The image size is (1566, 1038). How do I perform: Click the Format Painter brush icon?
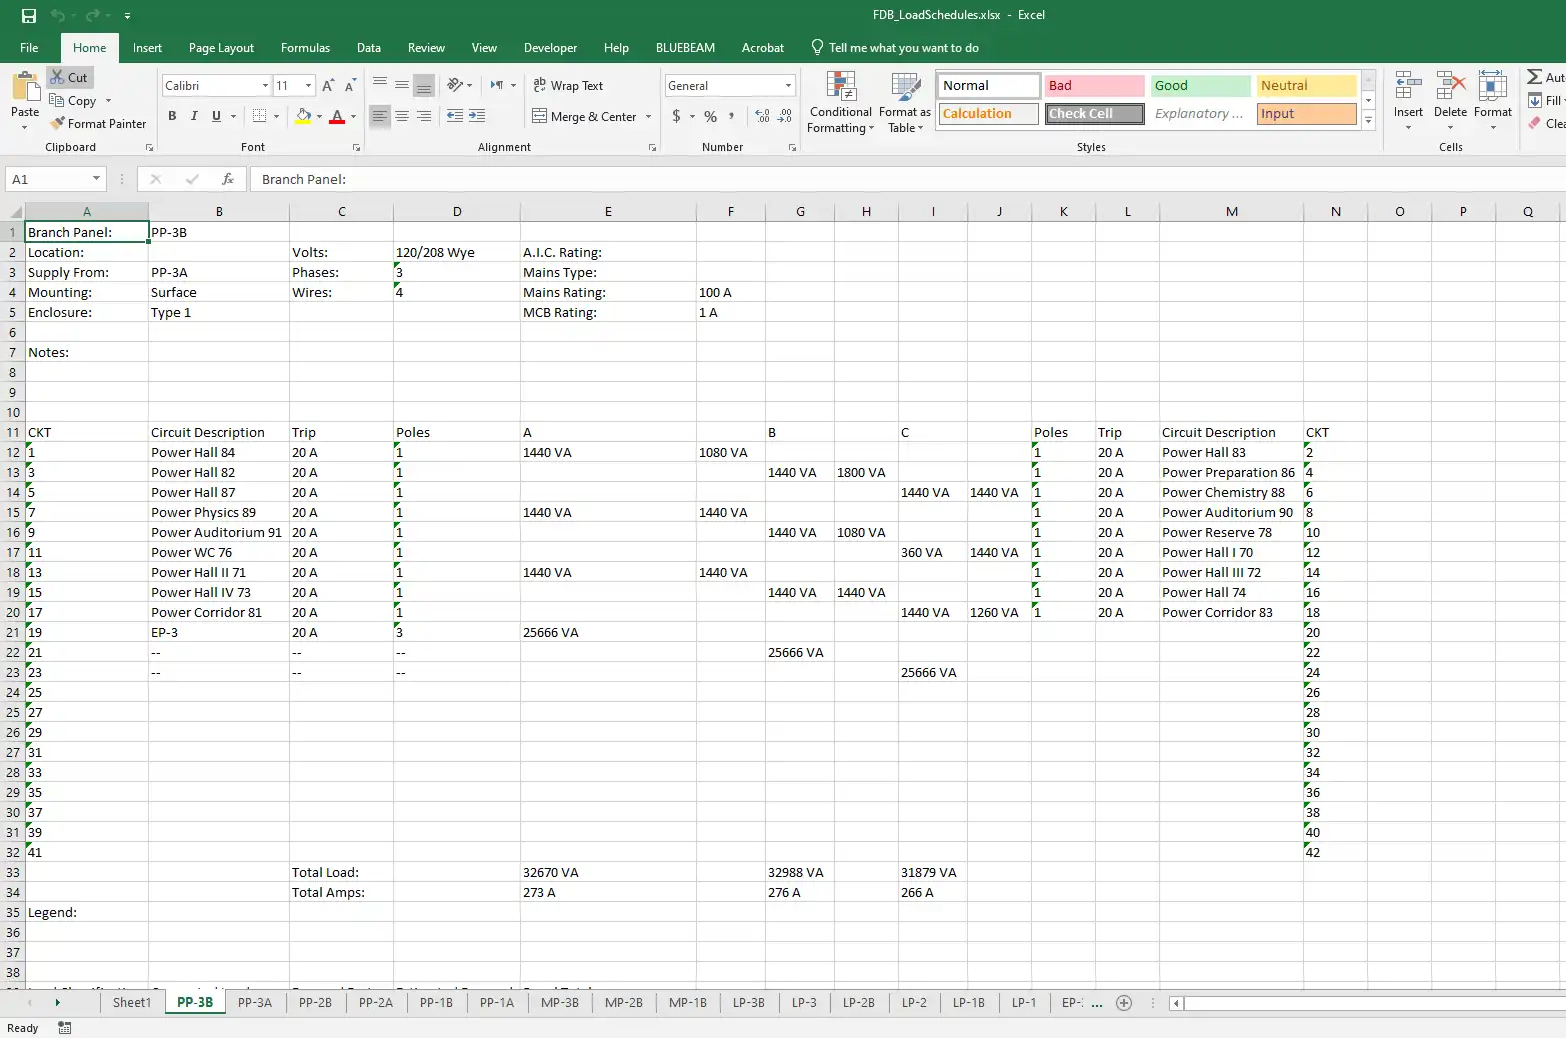(x=58, y=123)
